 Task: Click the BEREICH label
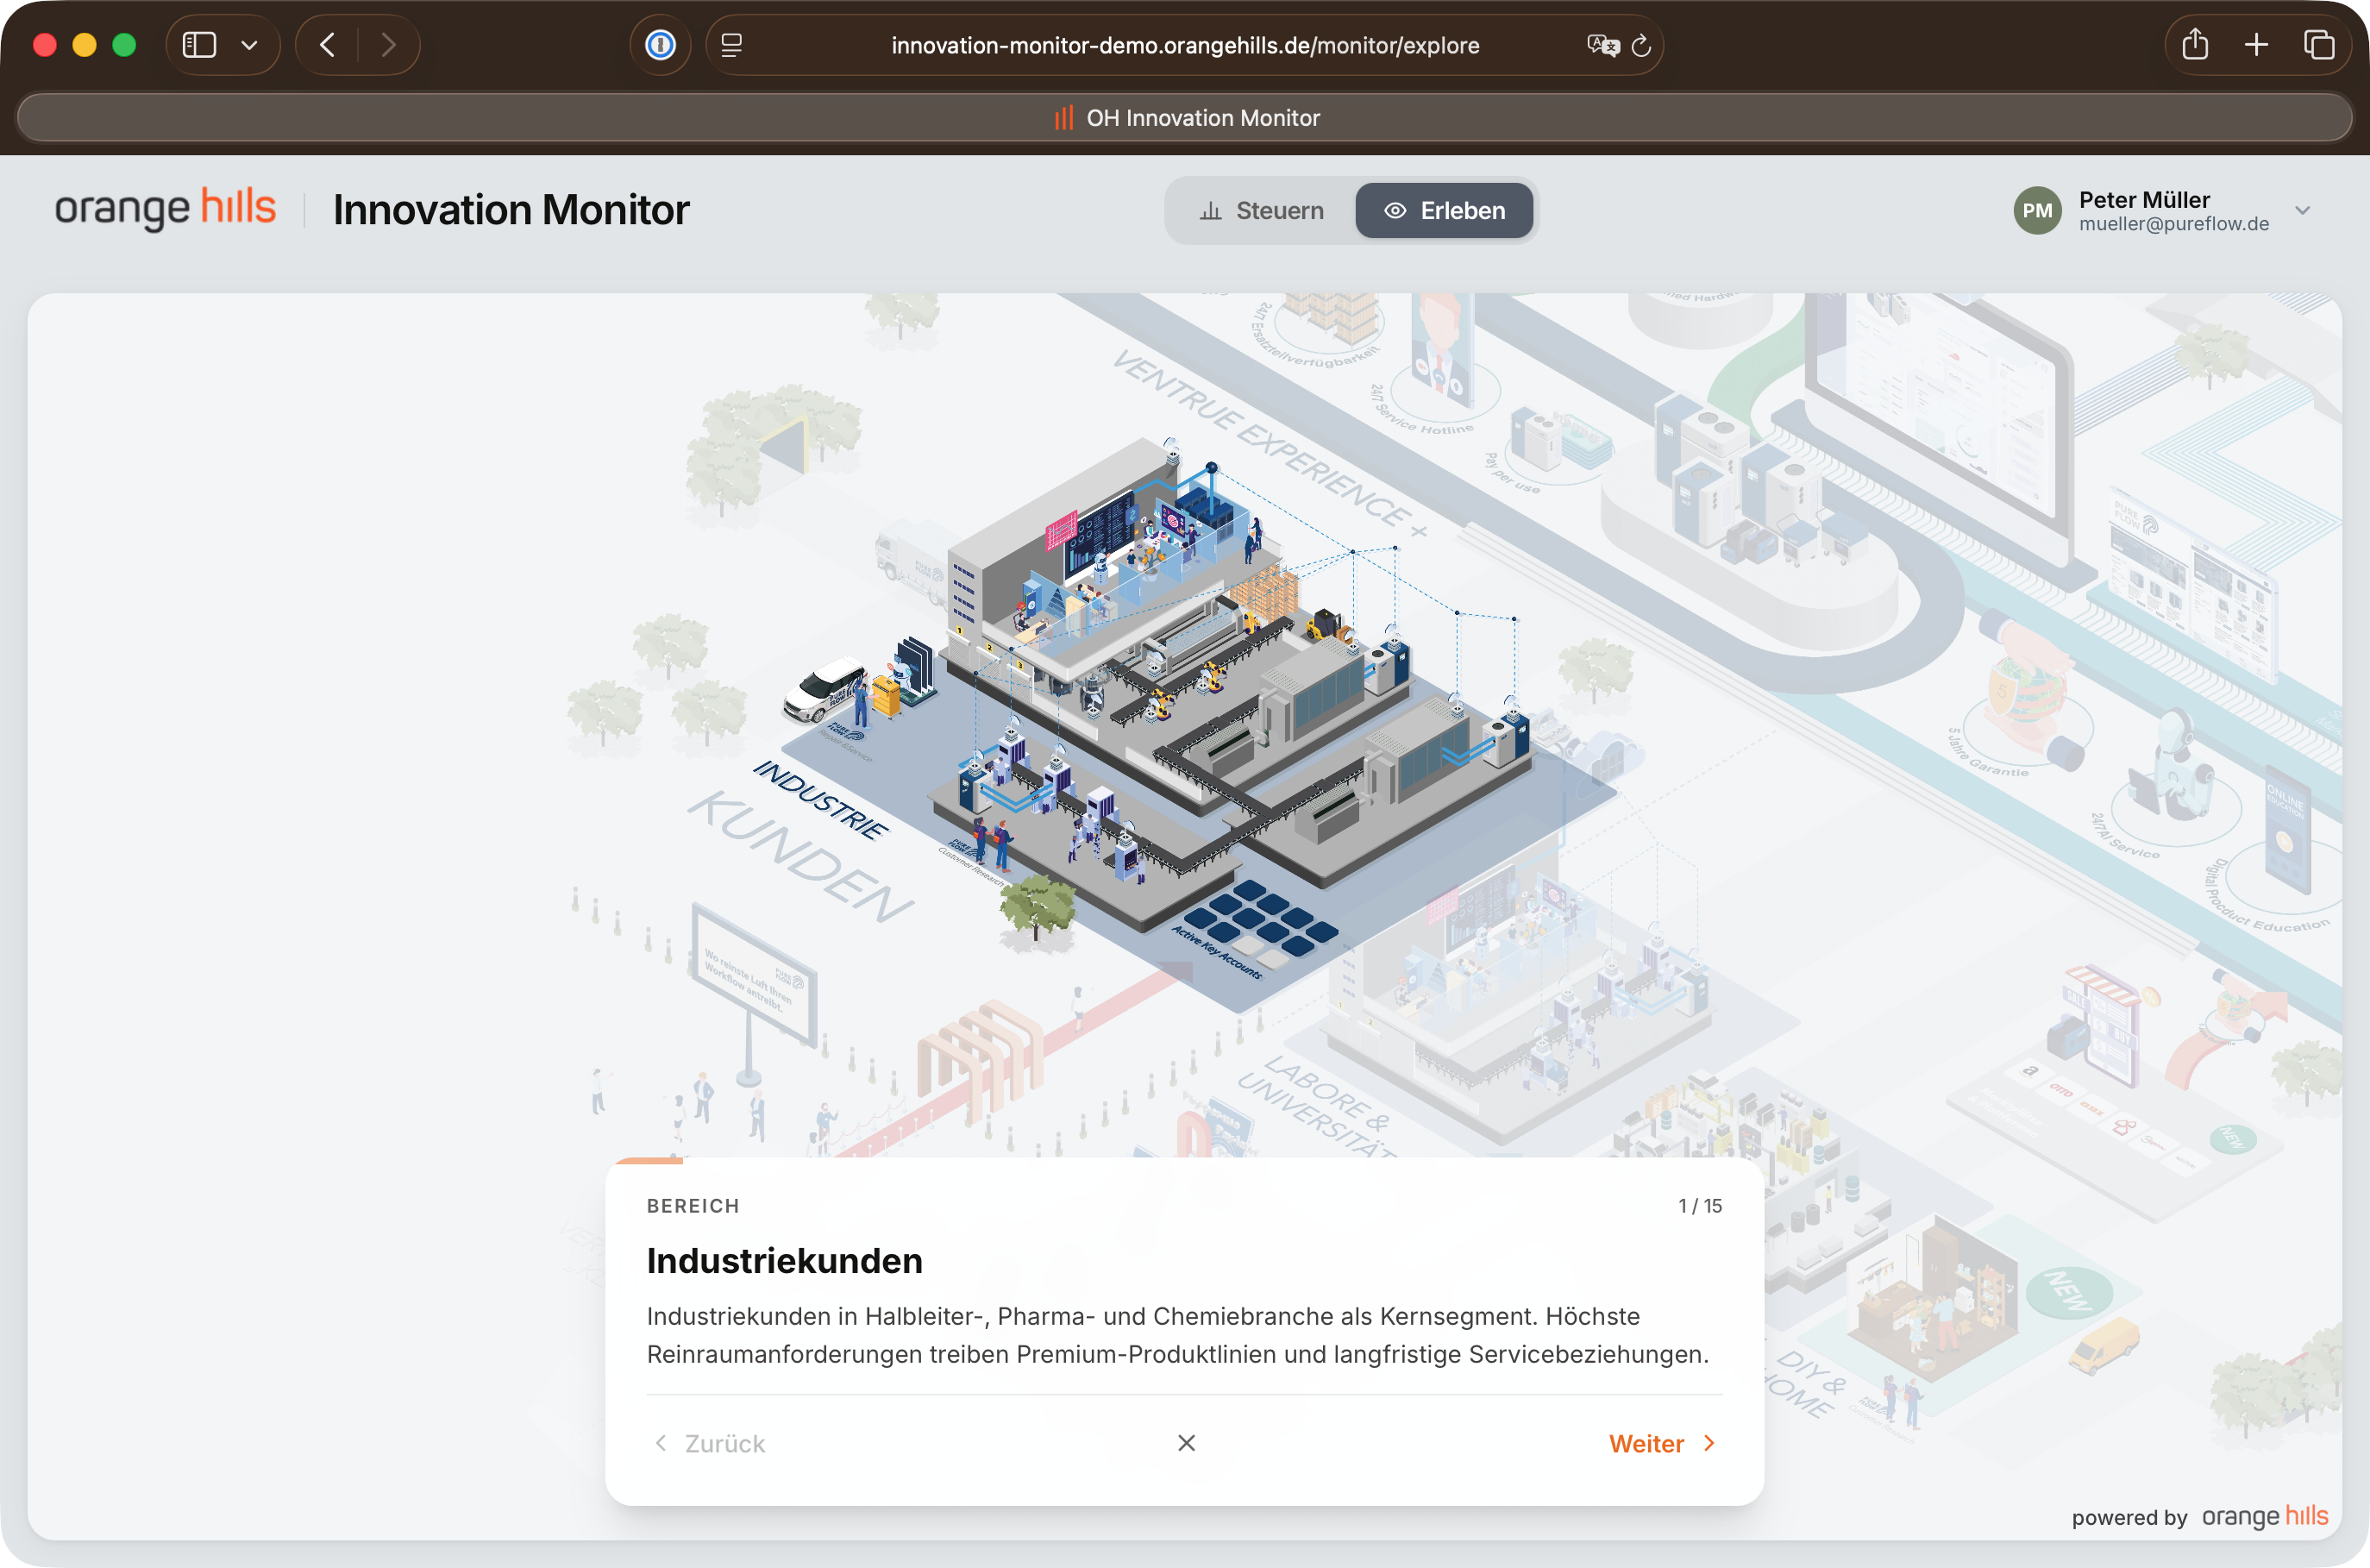click(x=693, y=1205)
